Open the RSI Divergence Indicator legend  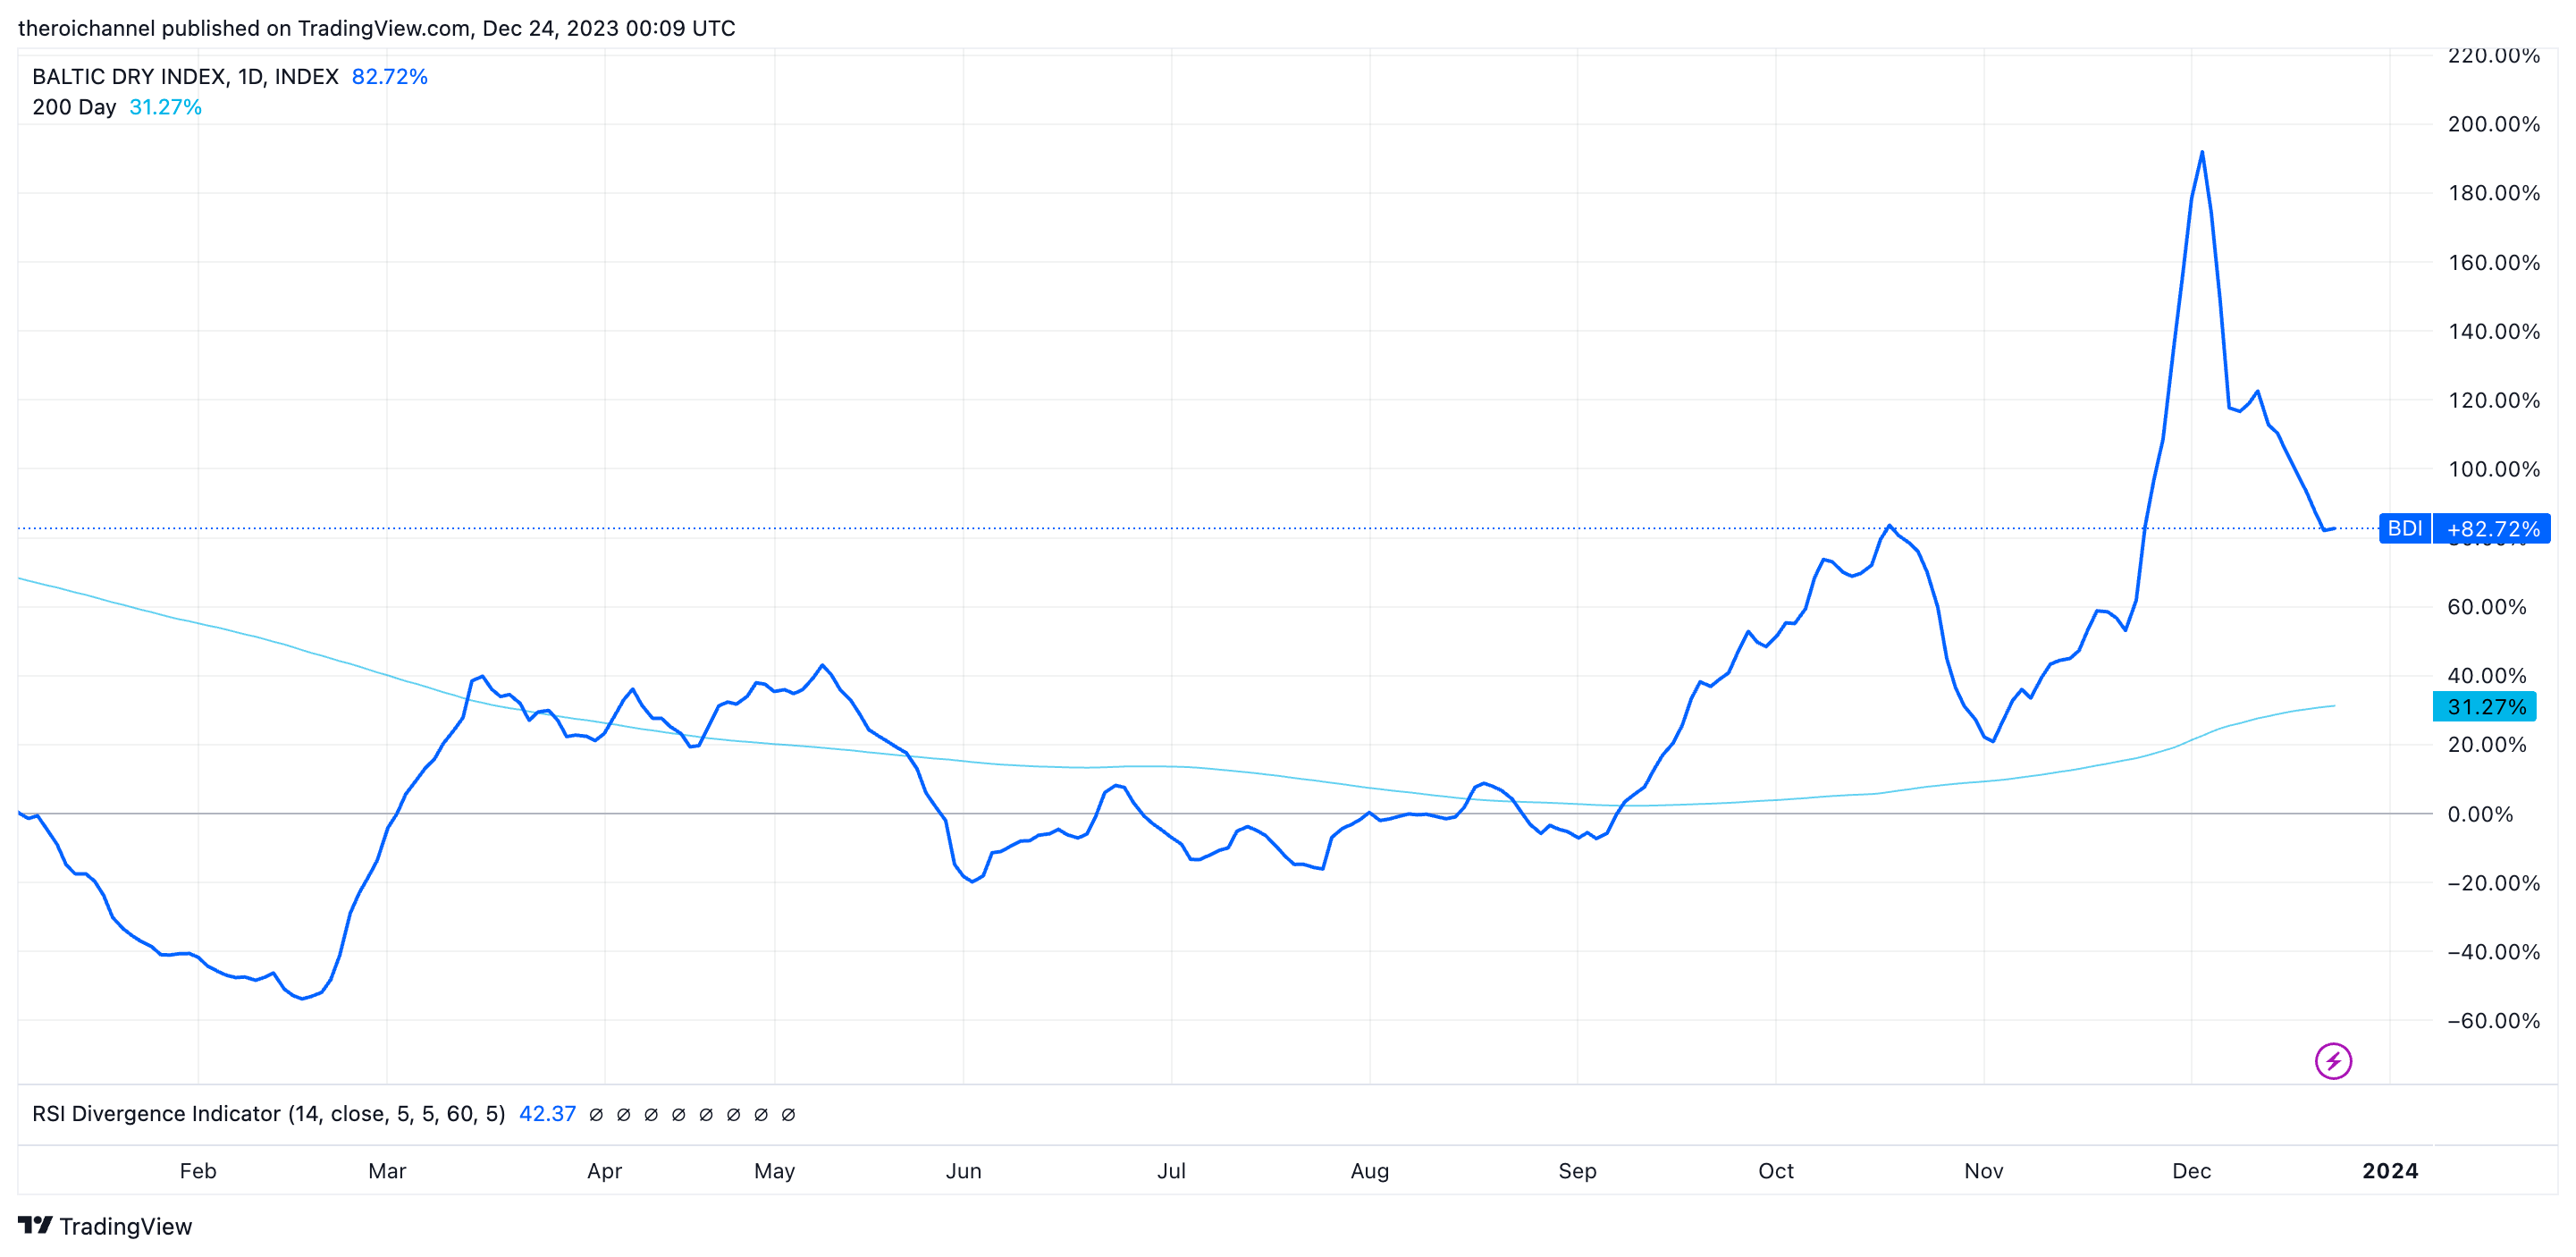pos(268,1114)
